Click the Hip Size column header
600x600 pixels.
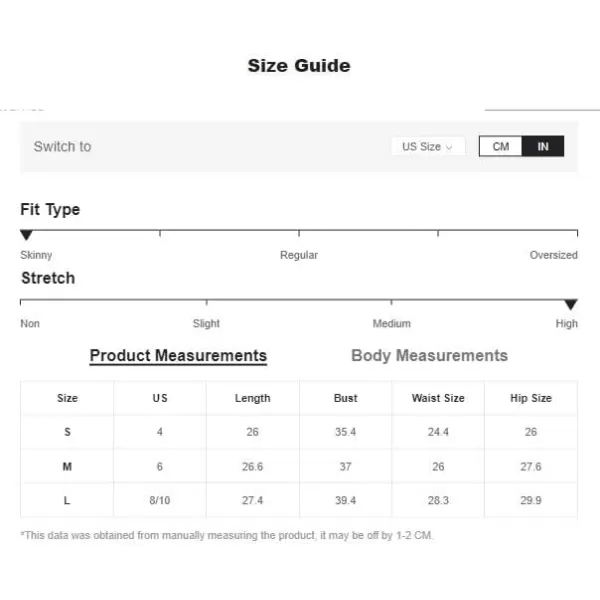(x=531, y=398)
